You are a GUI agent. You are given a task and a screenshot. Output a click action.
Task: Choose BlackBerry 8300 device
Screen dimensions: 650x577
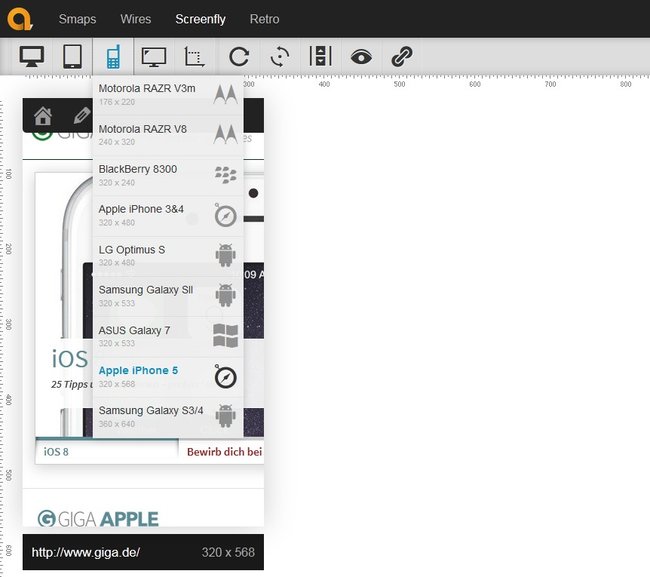[168, 175]
